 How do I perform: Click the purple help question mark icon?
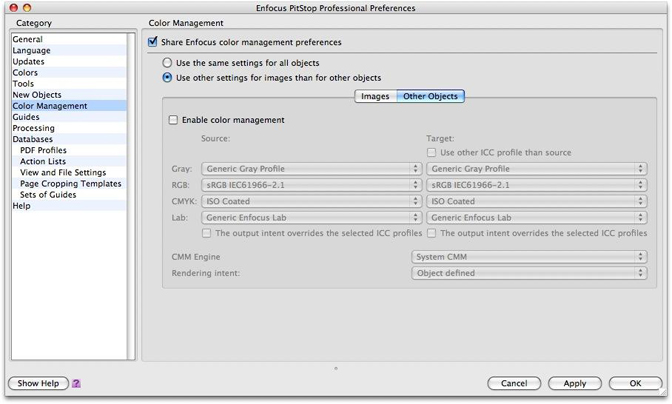(x=76, y=383)
